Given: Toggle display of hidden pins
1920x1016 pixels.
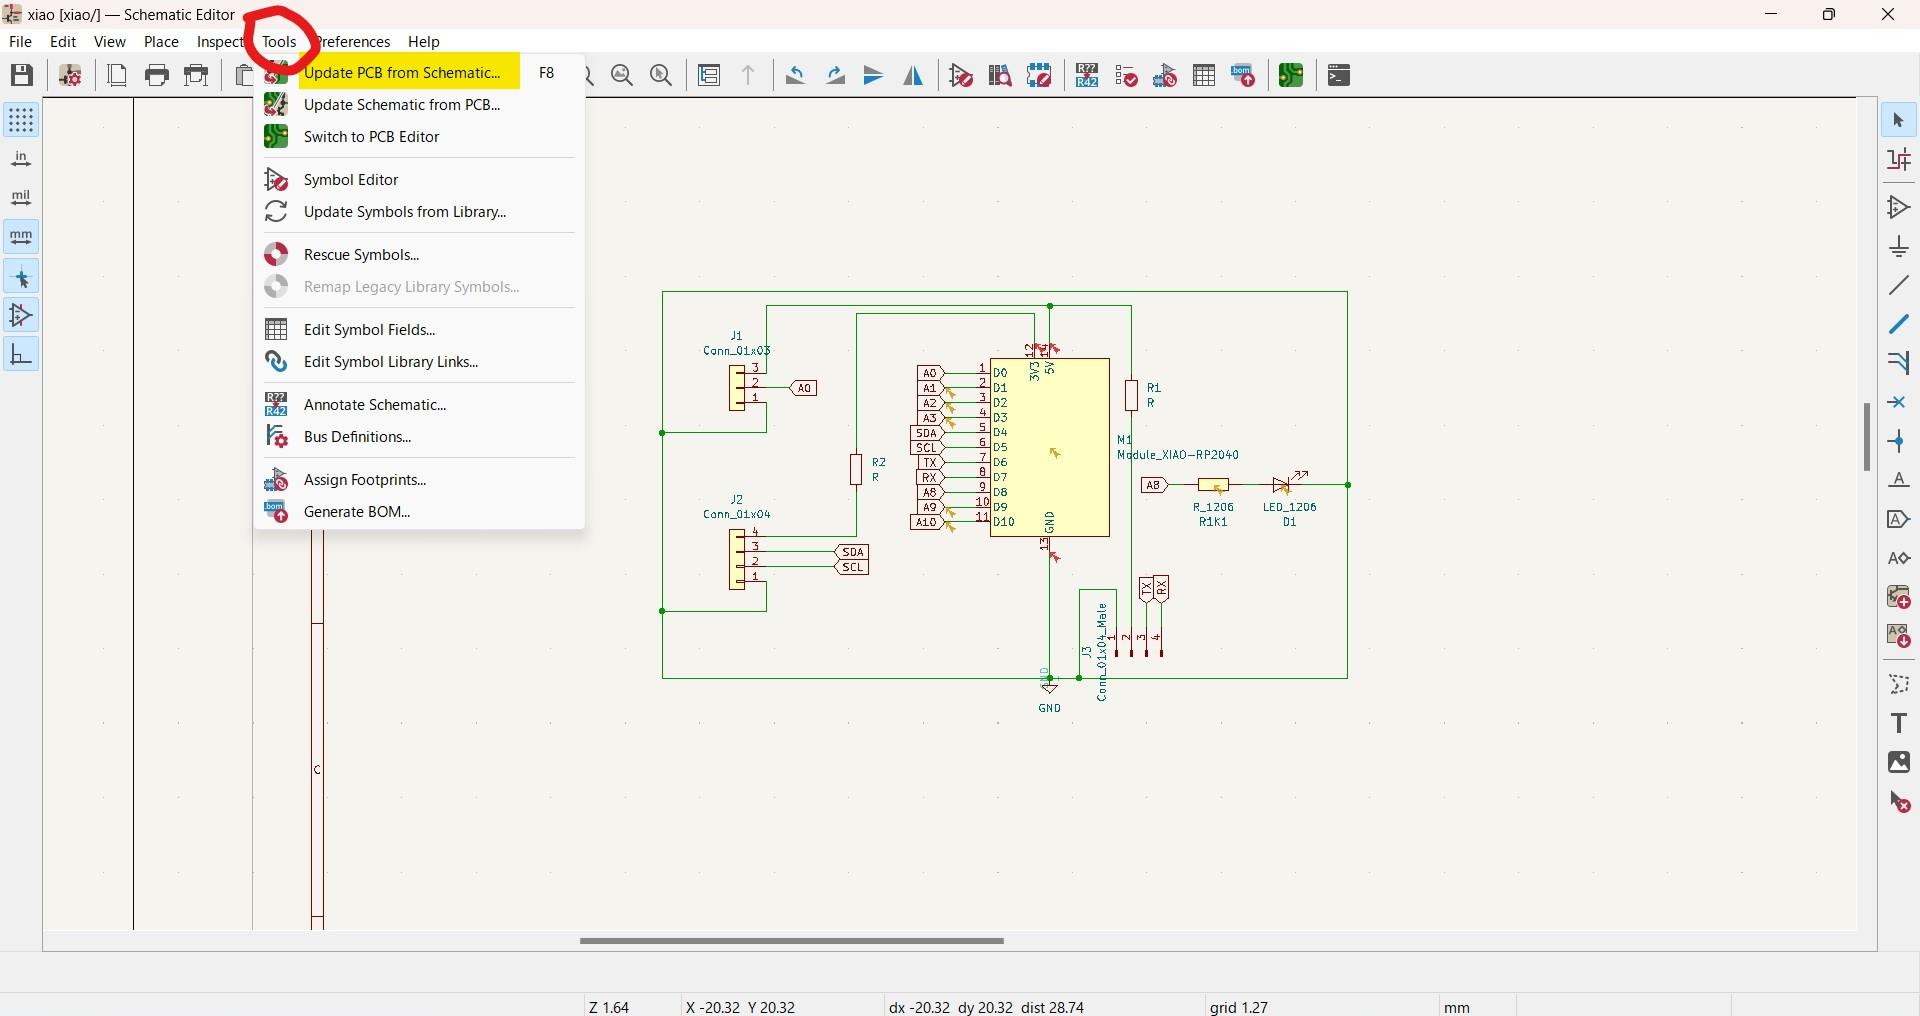Looking at the screenshot, I should tap(21, 317).
